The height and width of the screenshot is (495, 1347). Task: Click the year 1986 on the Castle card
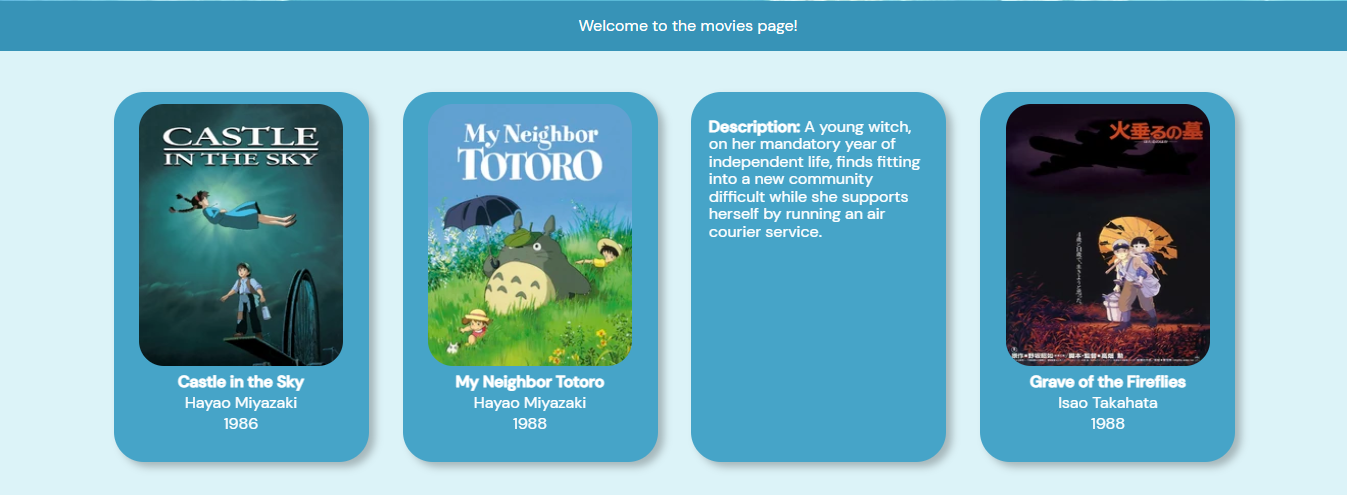(241, 424)
